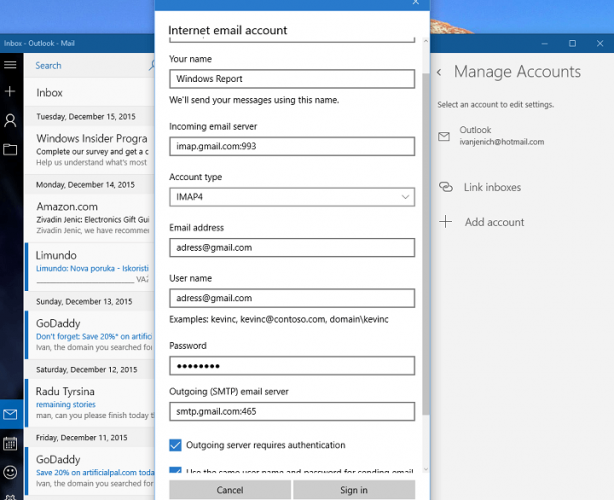Select Link inboxes option
Image resolution: width=614 pixels, height=500 pixels.
[492, 187]
